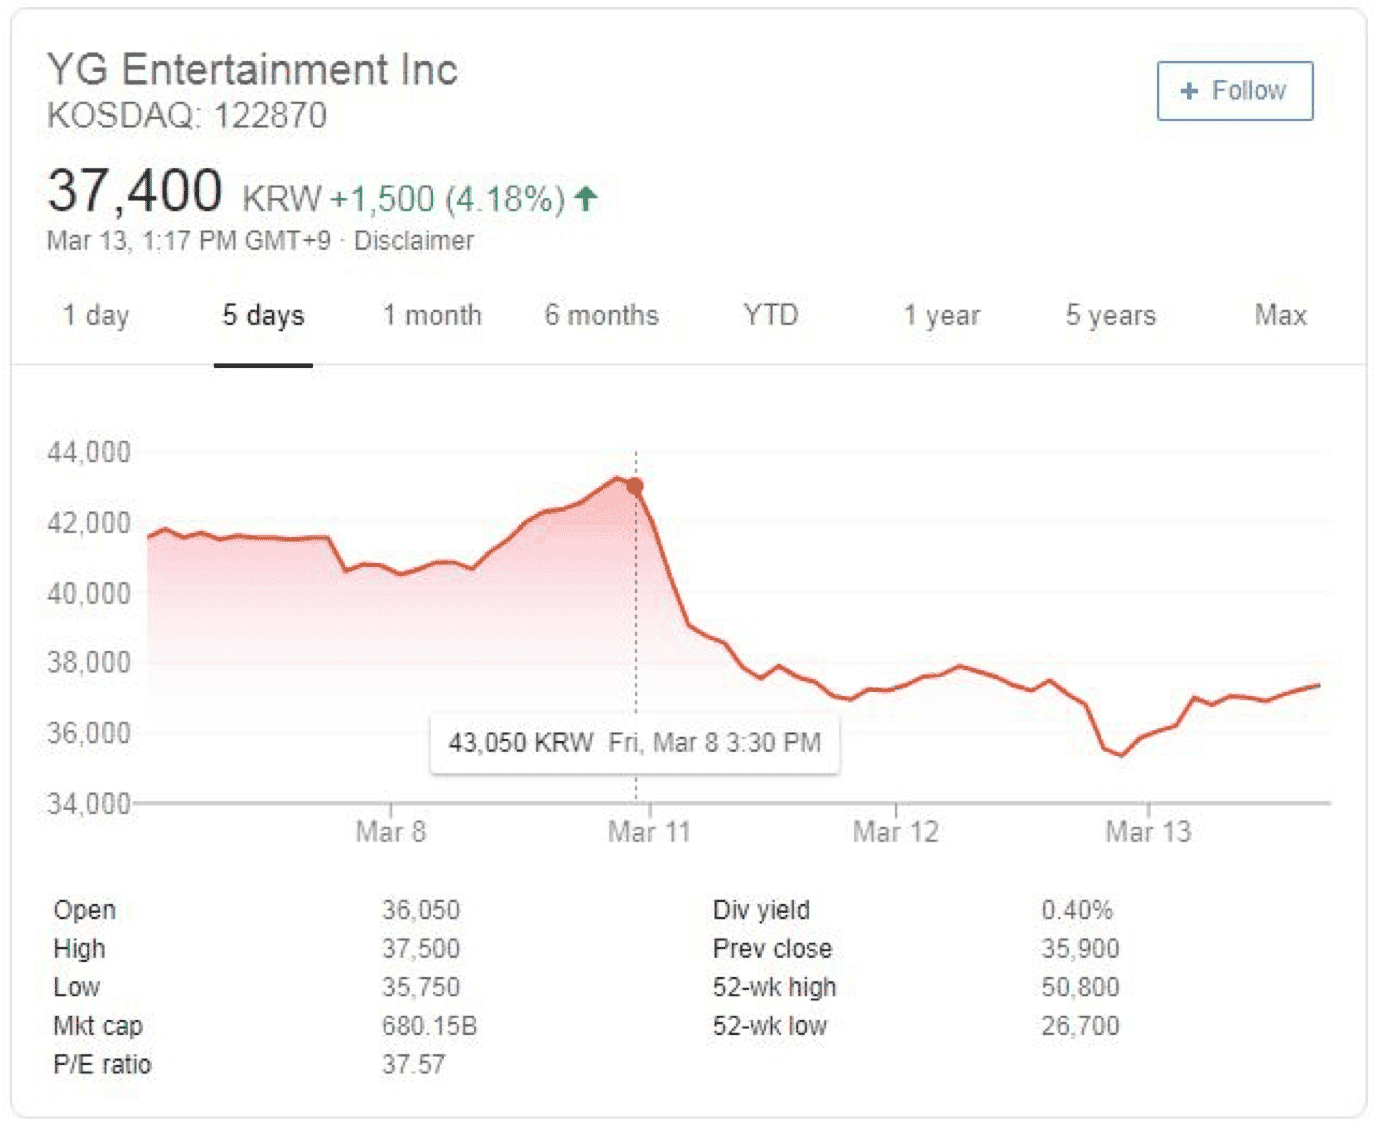Click the 43,050 KRW tooltip box
This screenshot has width=1375, height=1122.
tap(635, 743)
